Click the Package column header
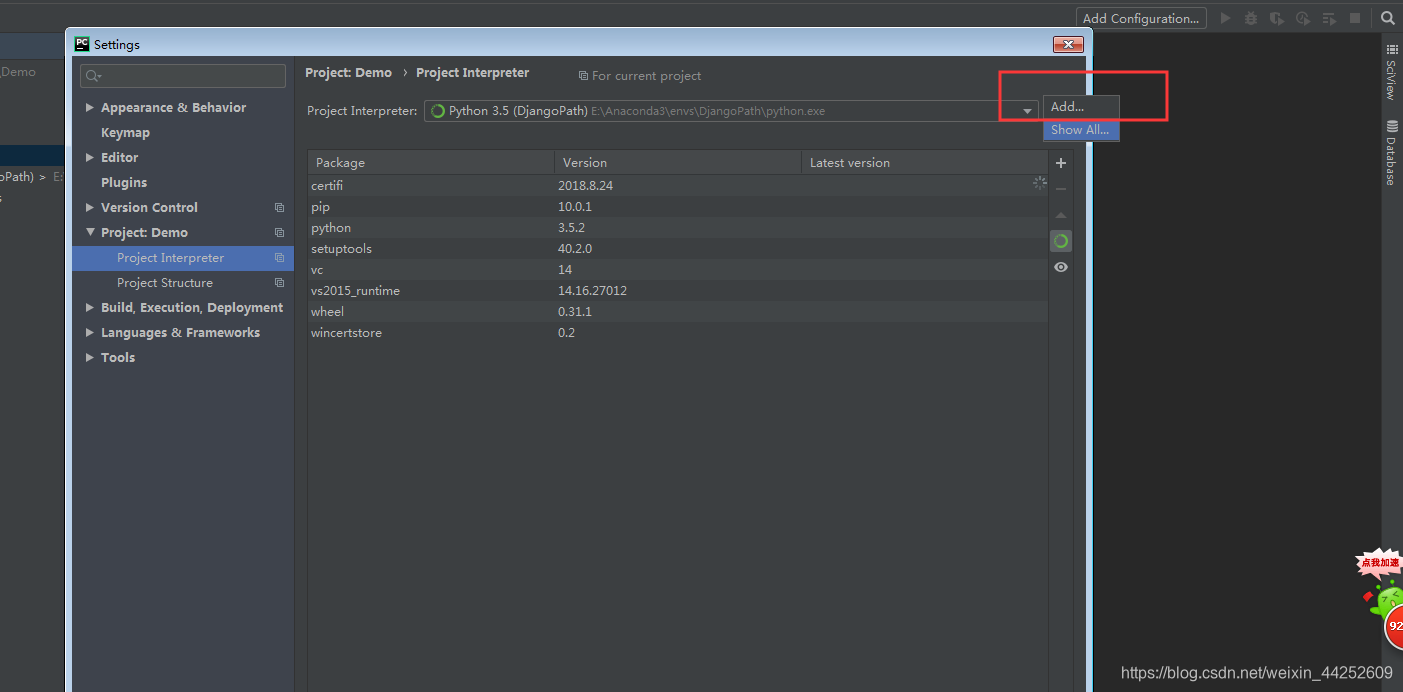The width and height of the screenshot is (1403, 692). 431,163
